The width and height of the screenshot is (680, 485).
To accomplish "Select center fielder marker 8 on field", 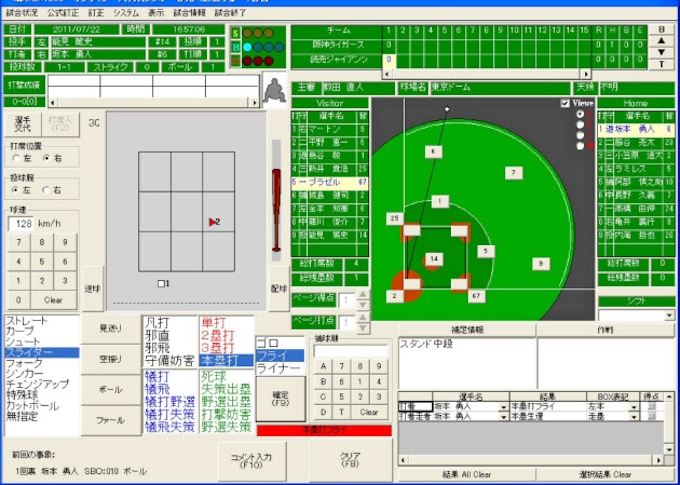I will pyautogui.click(x=433, y=151).
